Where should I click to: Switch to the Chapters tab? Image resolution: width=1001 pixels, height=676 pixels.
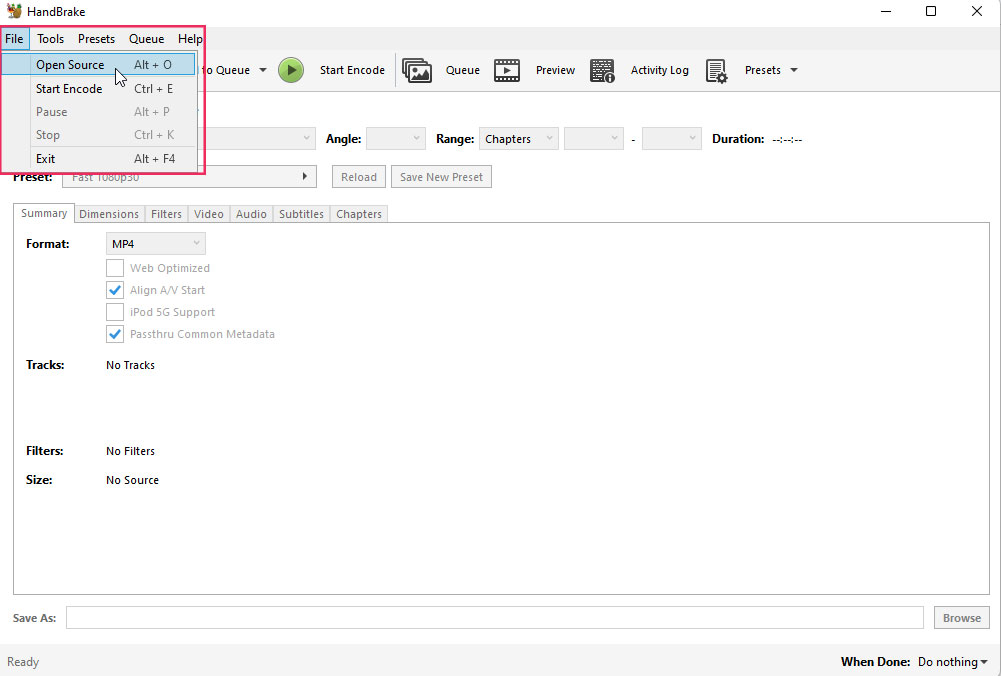(x=359, y=214)
